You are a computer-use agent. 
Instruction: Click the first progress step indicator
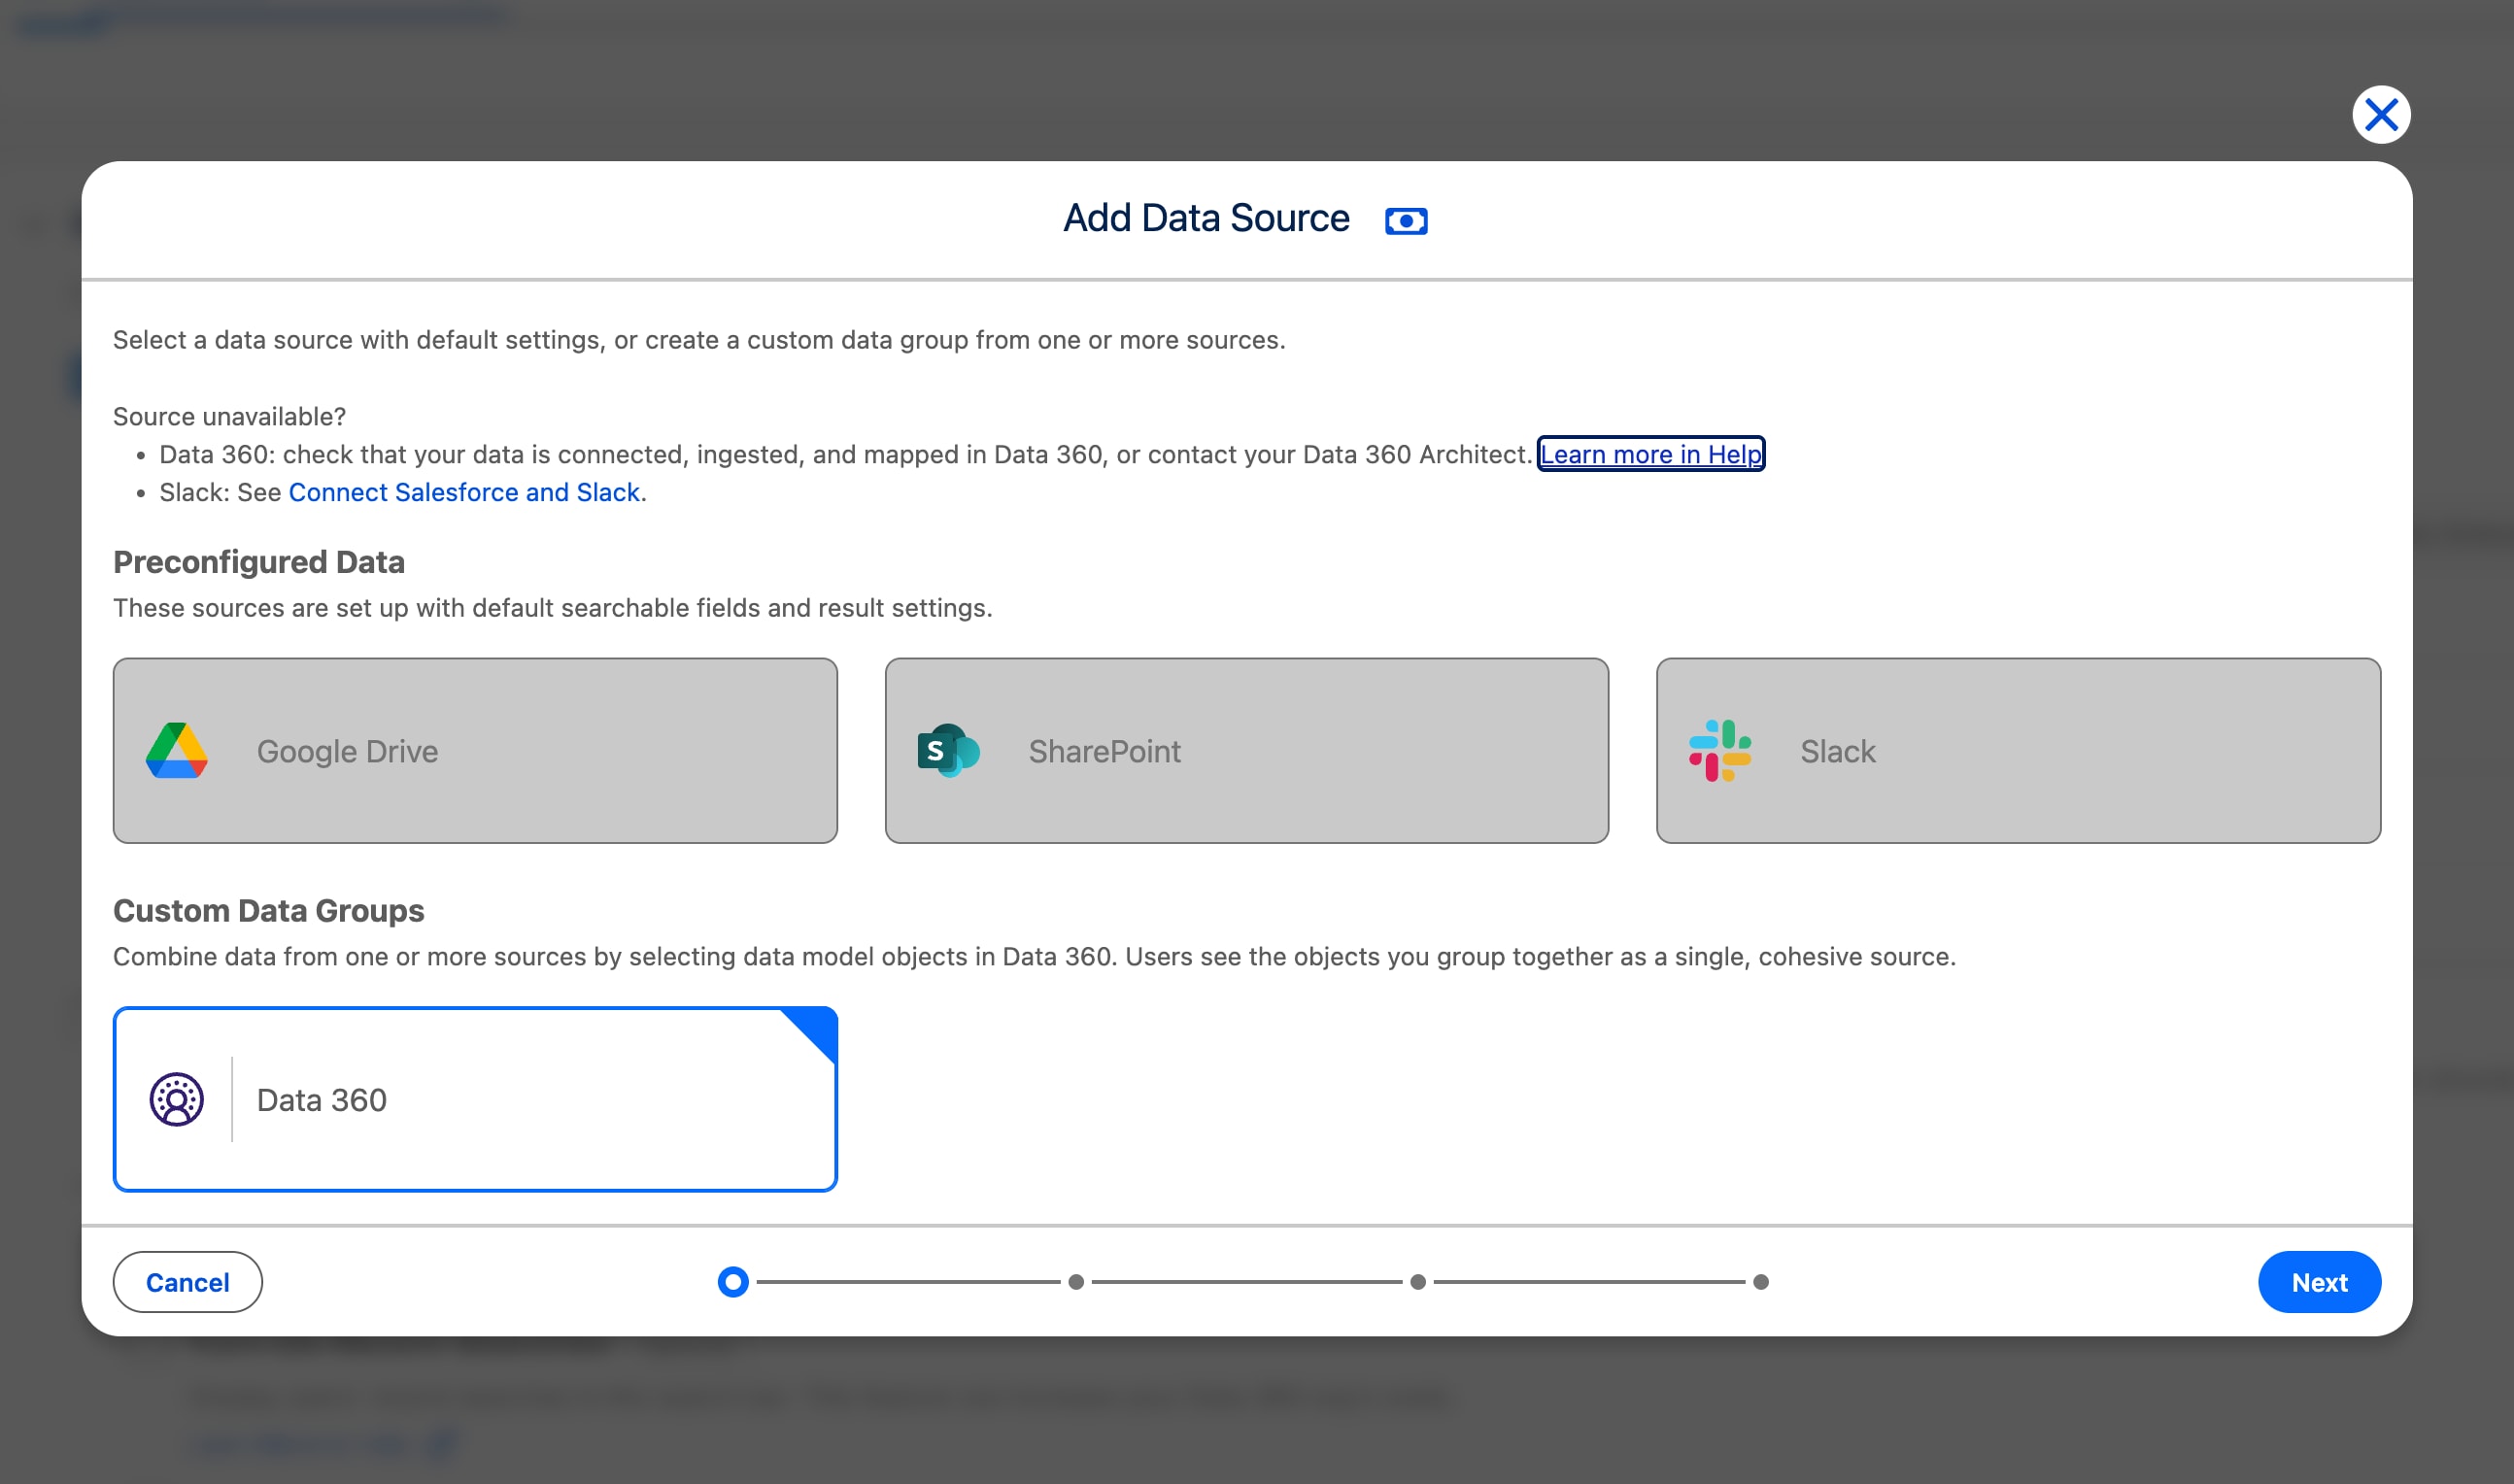733,1282
